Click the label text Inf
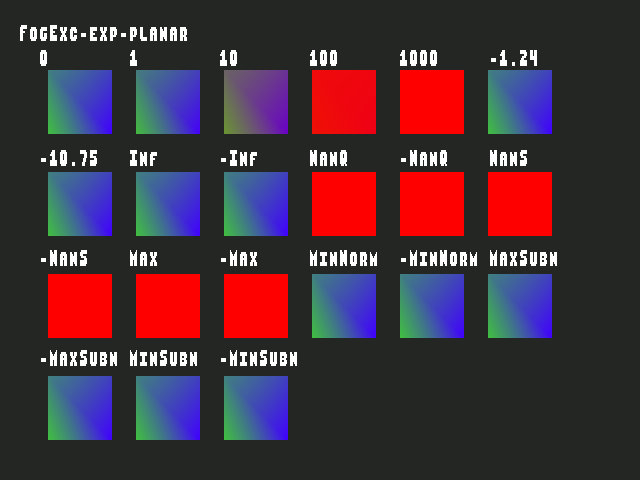The width and height of the screenshot is (640, 480). click(143, 158)
